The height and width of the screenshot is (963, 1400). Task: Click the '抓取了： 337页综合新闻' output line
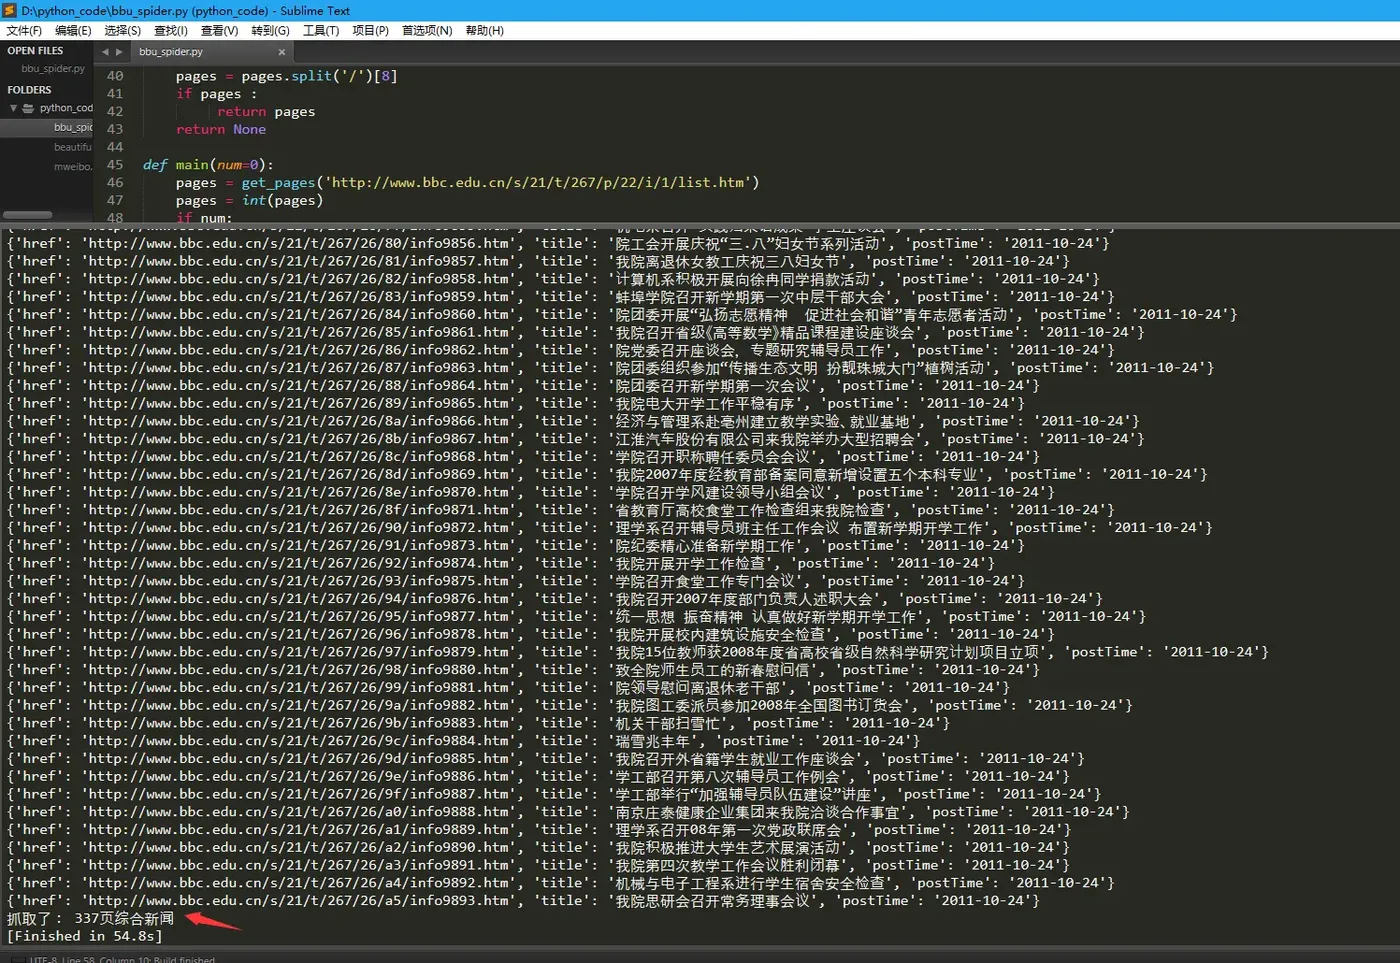tap(91, 919)
